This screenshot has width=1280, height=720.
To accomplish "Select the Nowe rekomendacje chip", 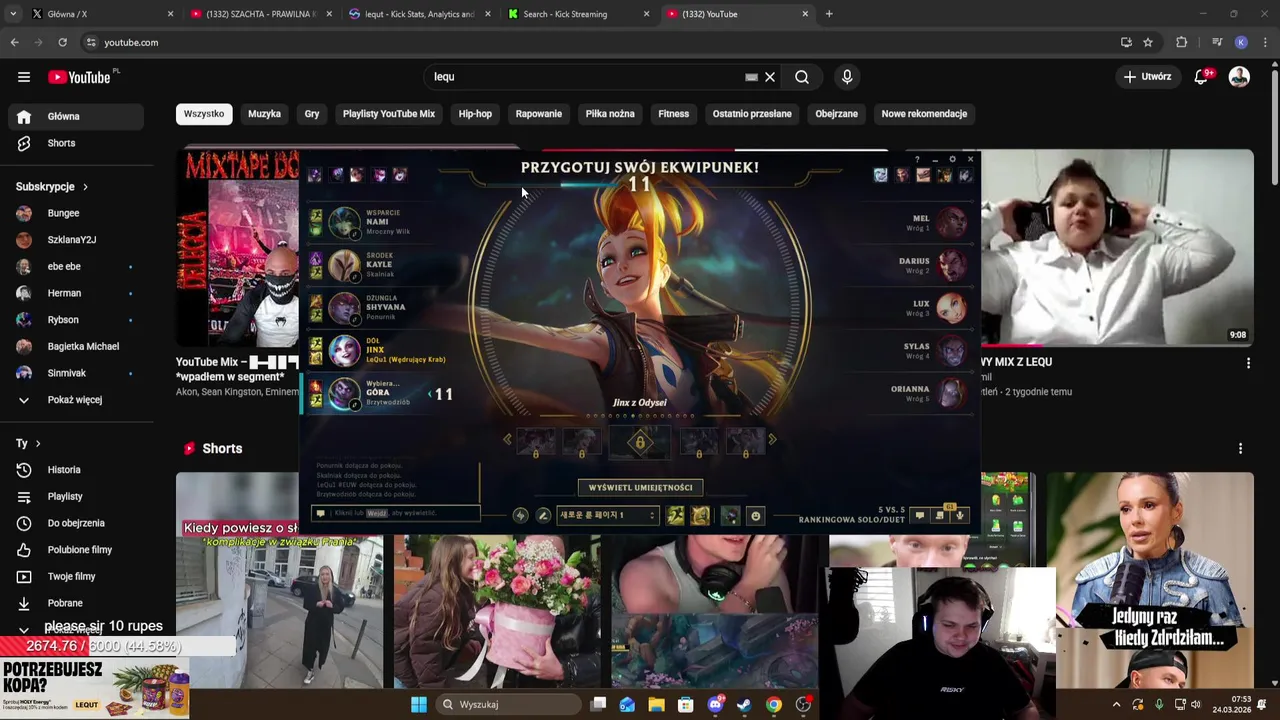I will [924, 114].
